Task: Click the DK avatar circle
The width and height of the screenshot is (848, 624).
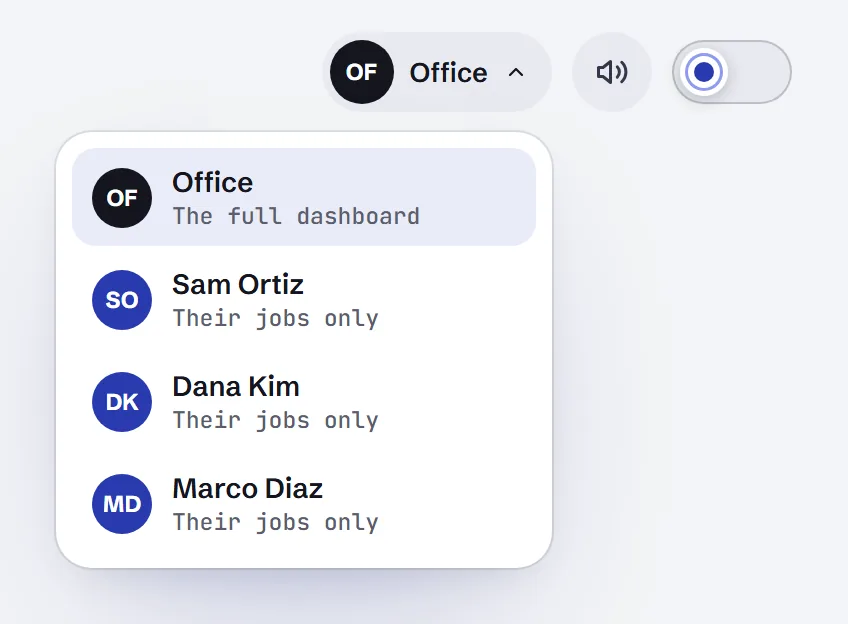Action: 122,402
